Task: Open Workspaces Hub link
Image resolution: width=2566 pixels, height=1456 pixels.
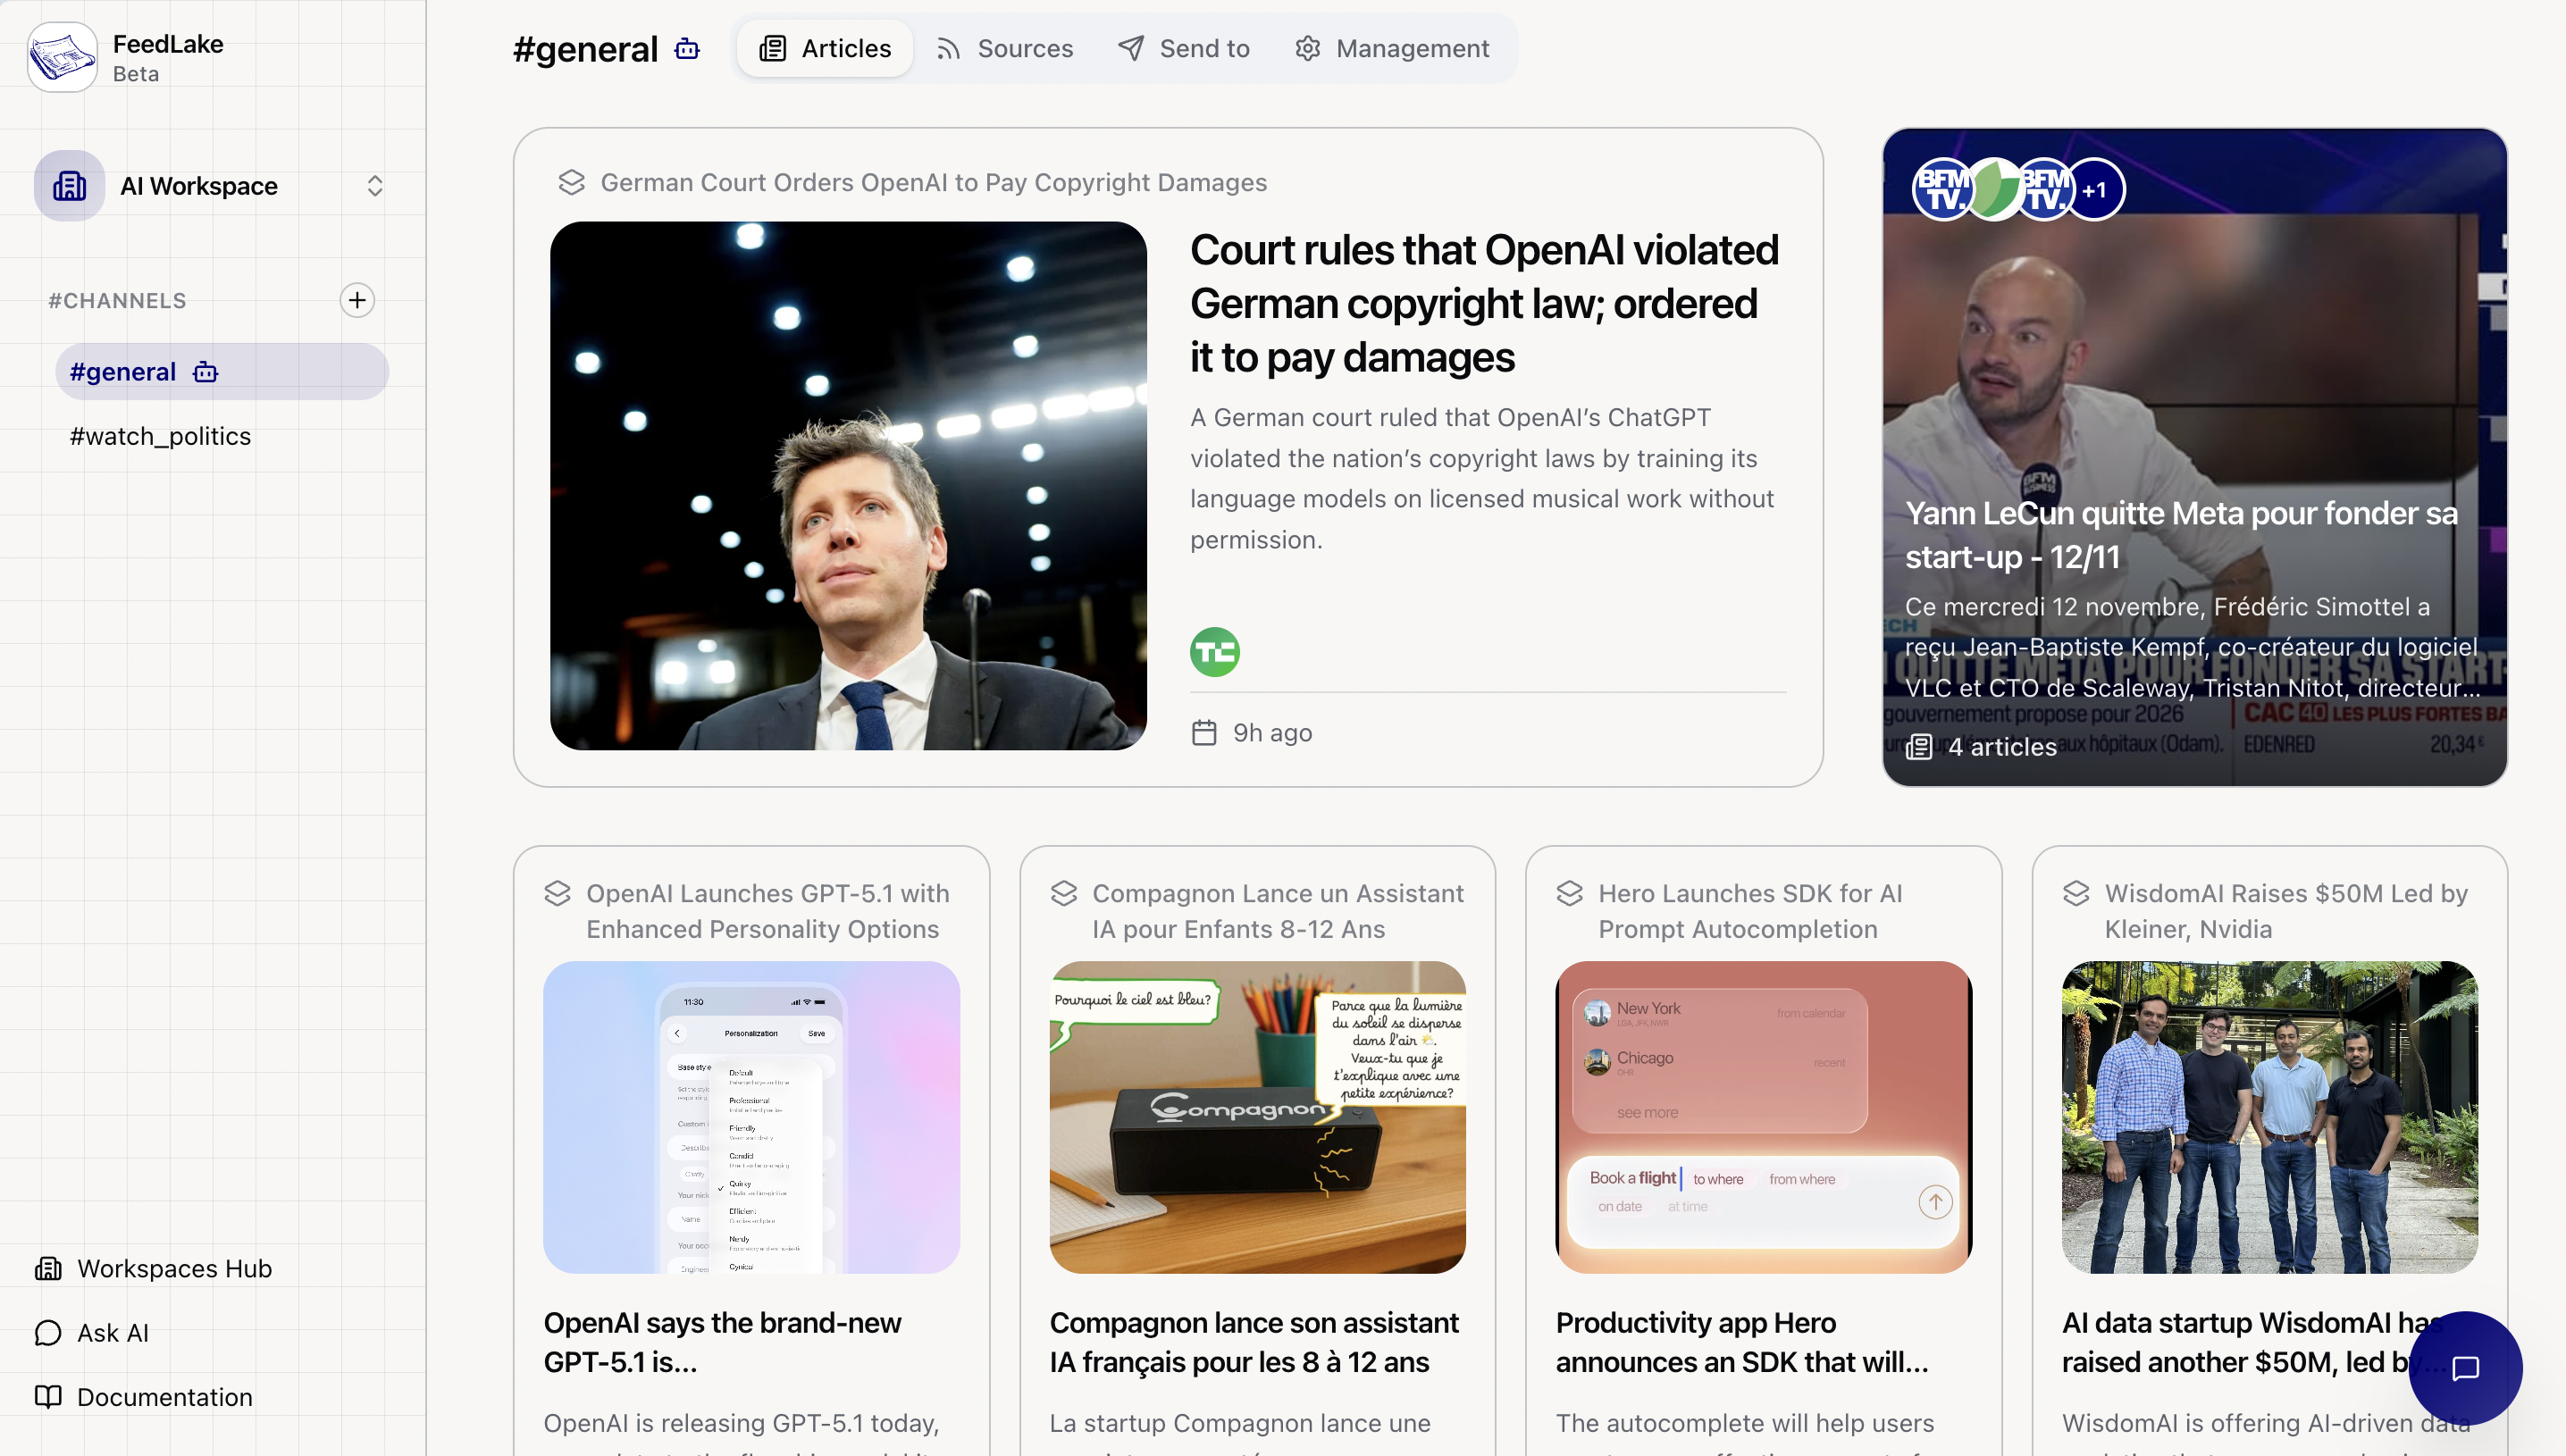Action: pos(153,1268)
